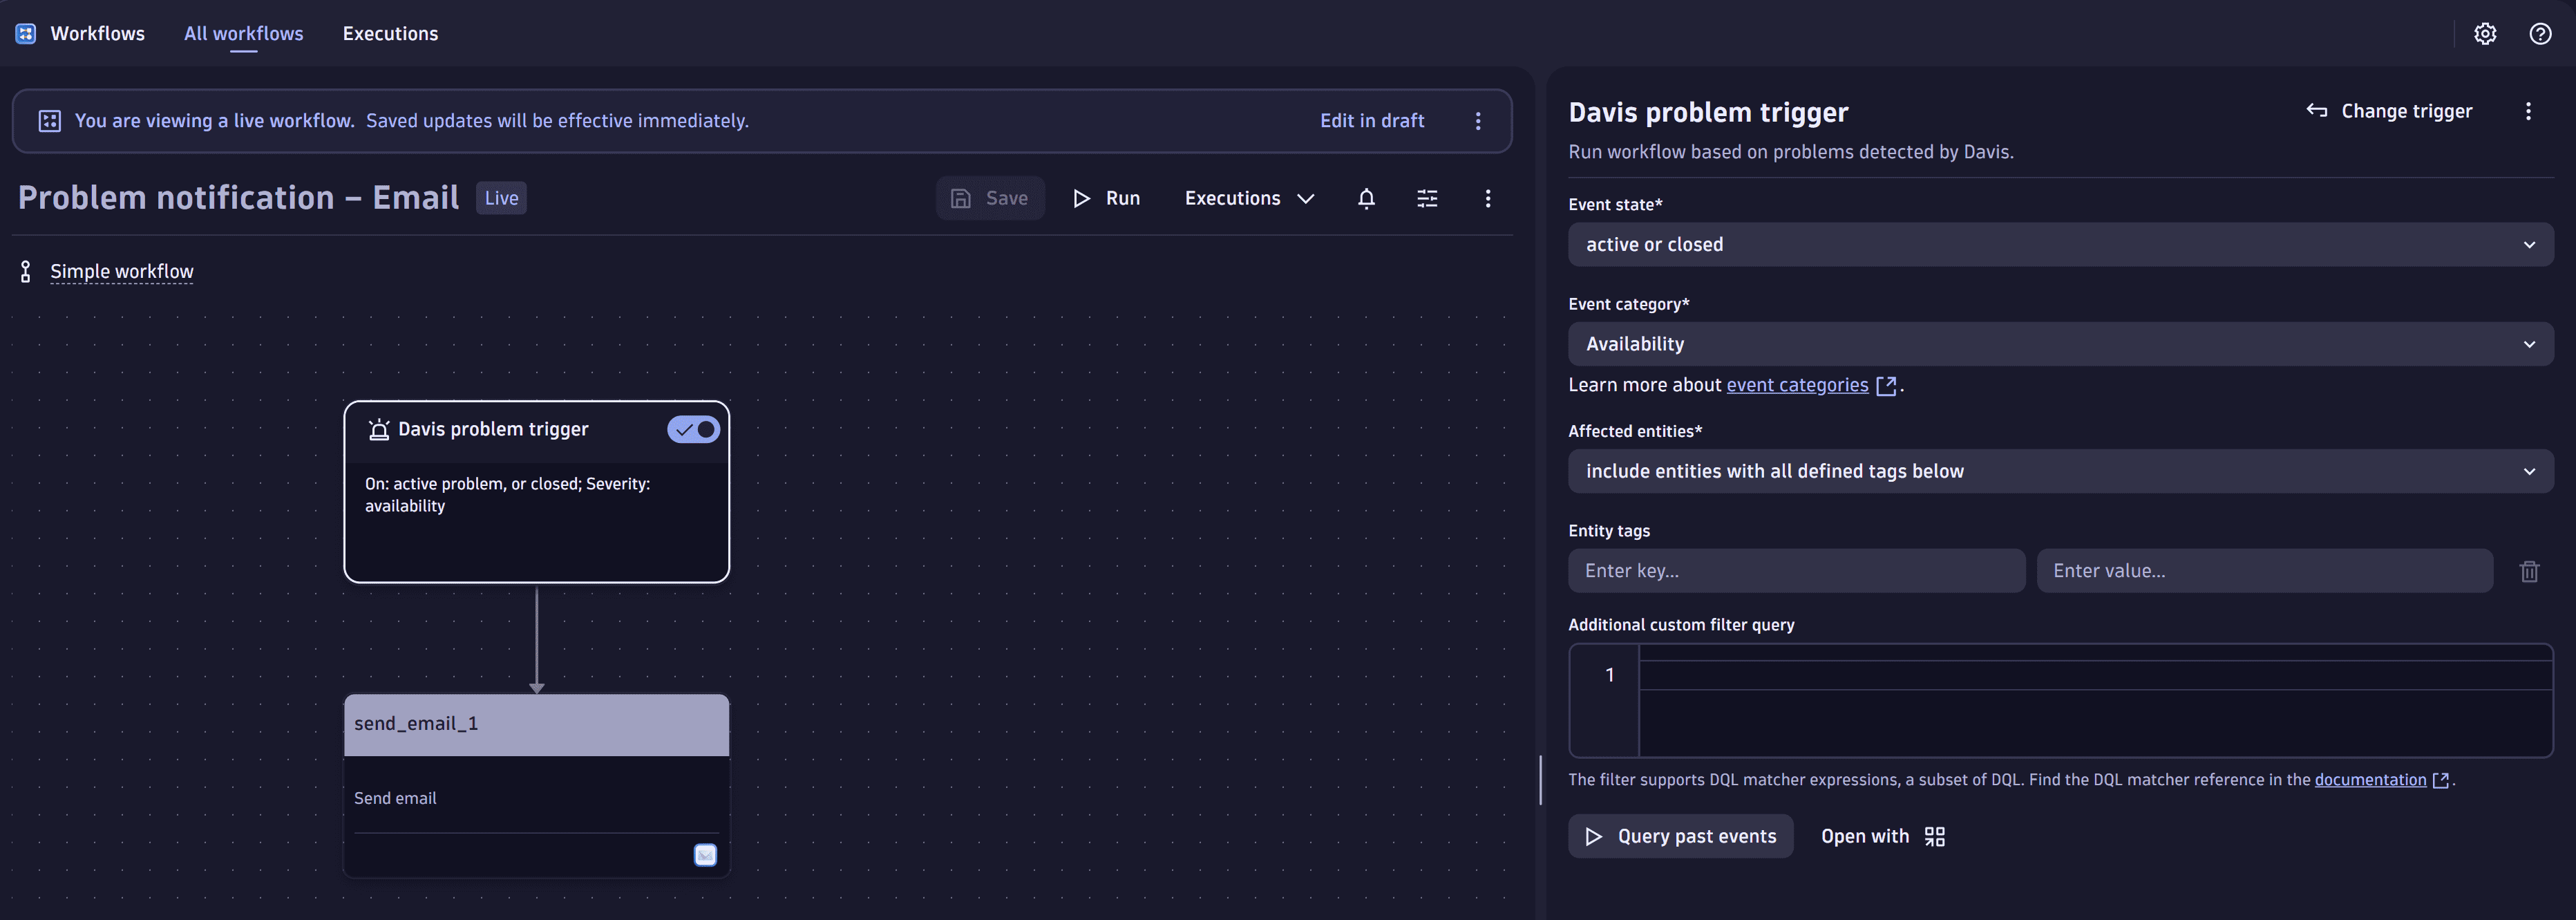Viewport: 2576px width, 920px height.
Task: Click the help question mark icon
Action: [2540, 34]
